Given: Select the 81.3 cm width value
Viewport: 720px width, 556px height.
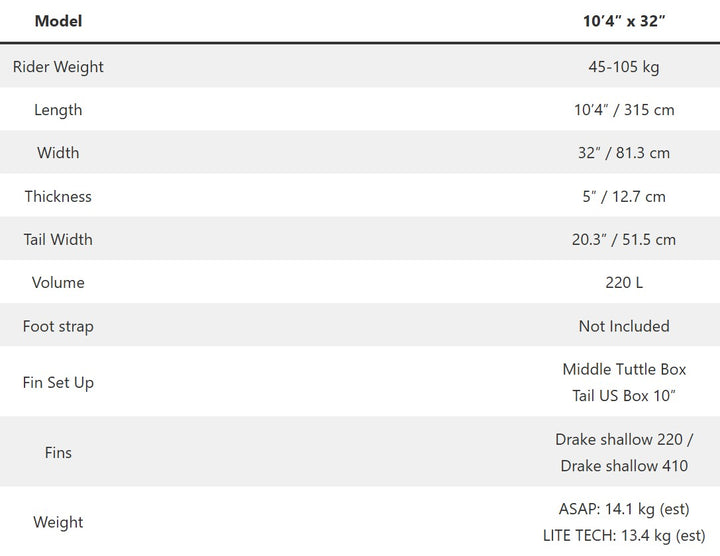Looking at the screenshot, I should click(x=644, y=153).
